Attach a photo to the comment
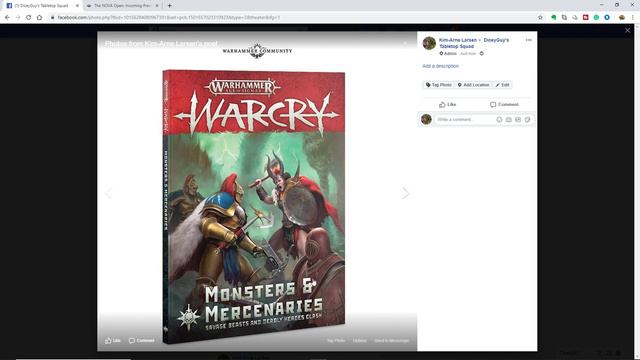Image resolution: width=640 pixels, height=360 pixels. point(509,120)
